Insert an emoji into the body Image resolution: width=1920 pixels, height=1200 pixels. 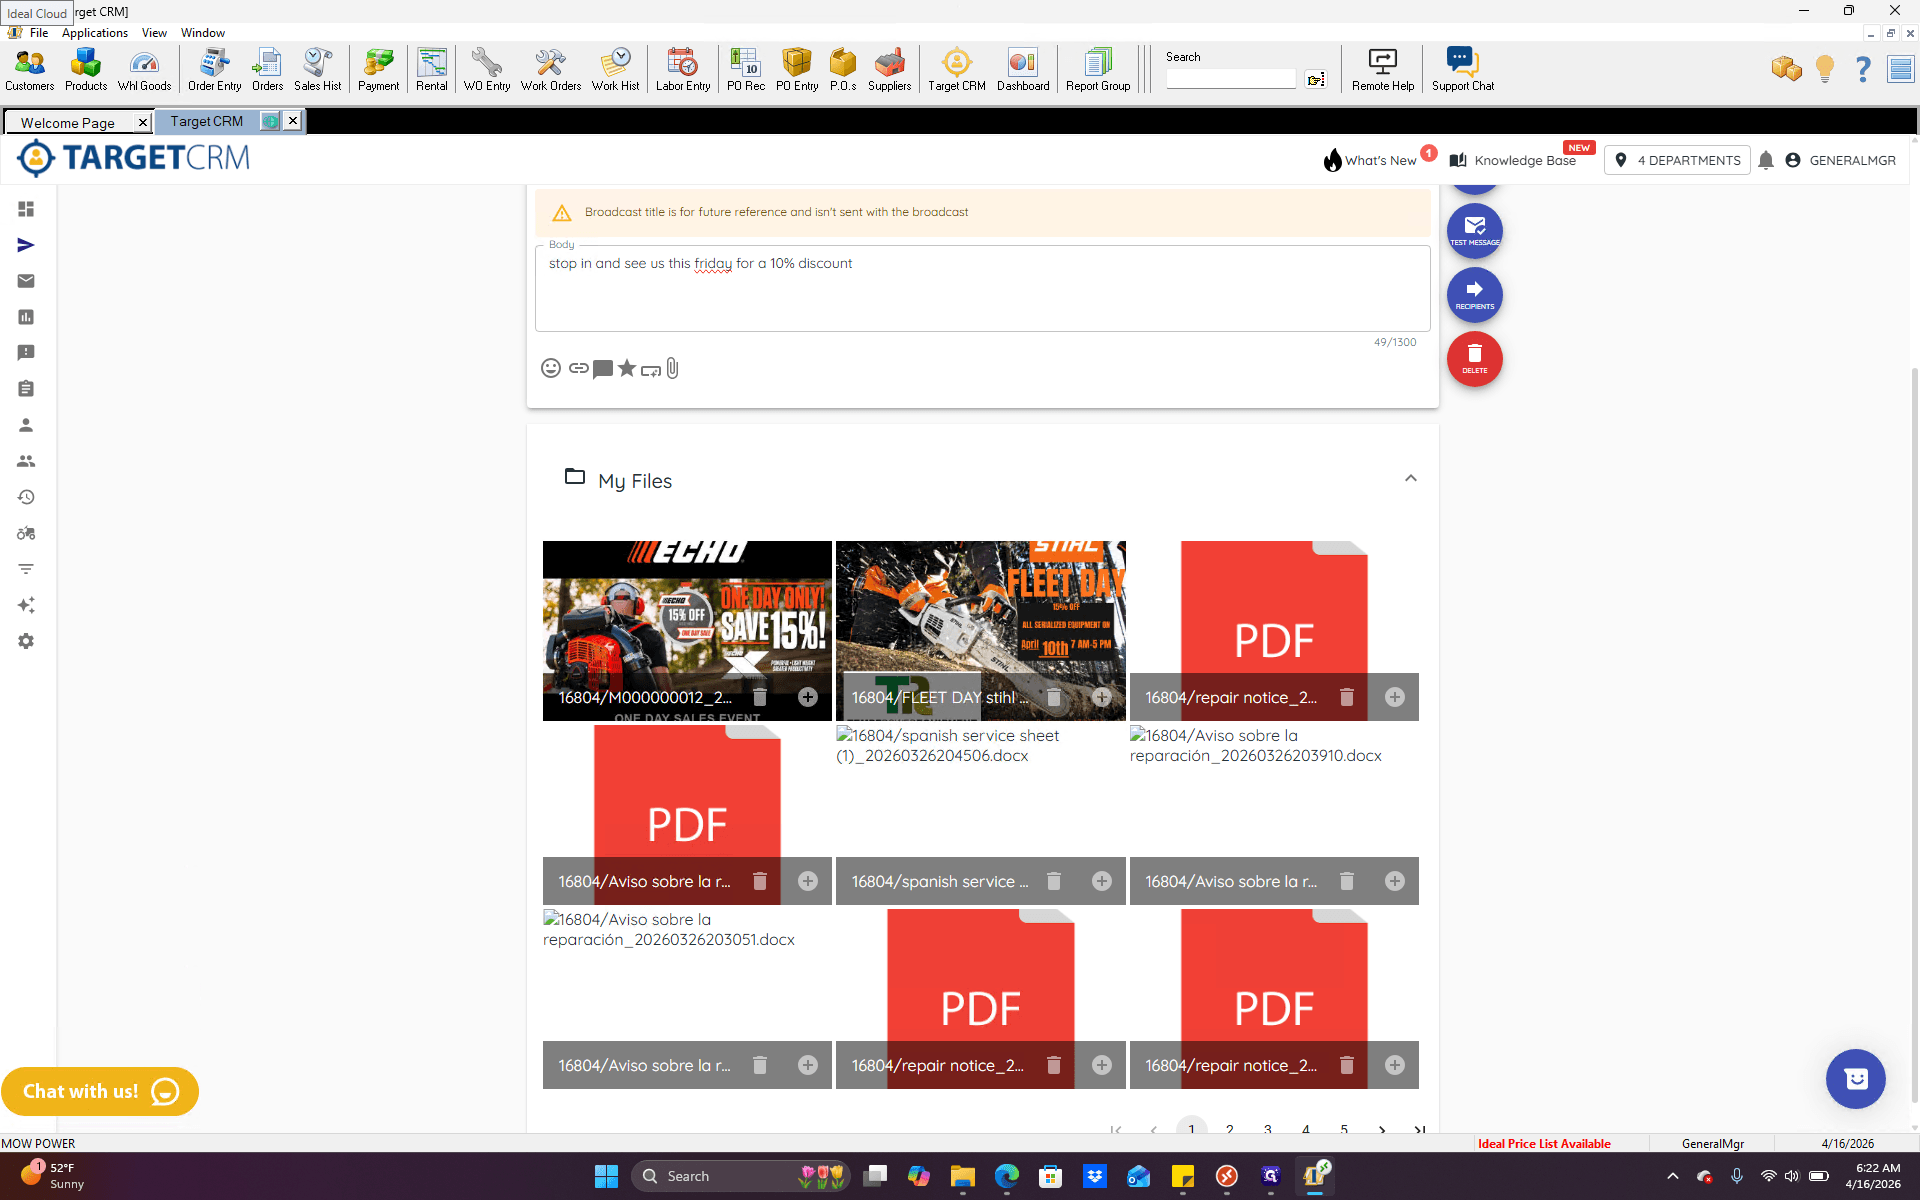pyautogui.click(x=551, y=368)
